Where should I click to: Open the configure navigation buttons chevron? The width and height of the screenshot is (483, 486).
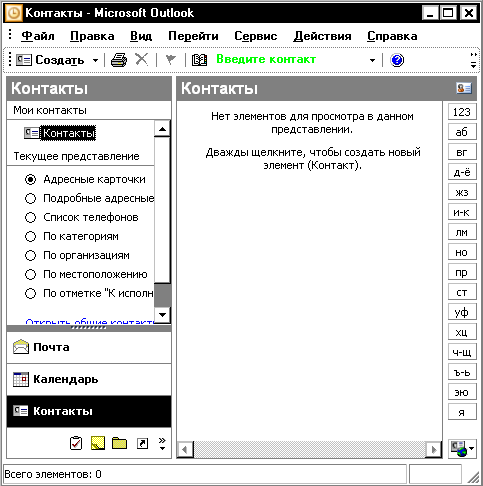click(x=162, y=444)
